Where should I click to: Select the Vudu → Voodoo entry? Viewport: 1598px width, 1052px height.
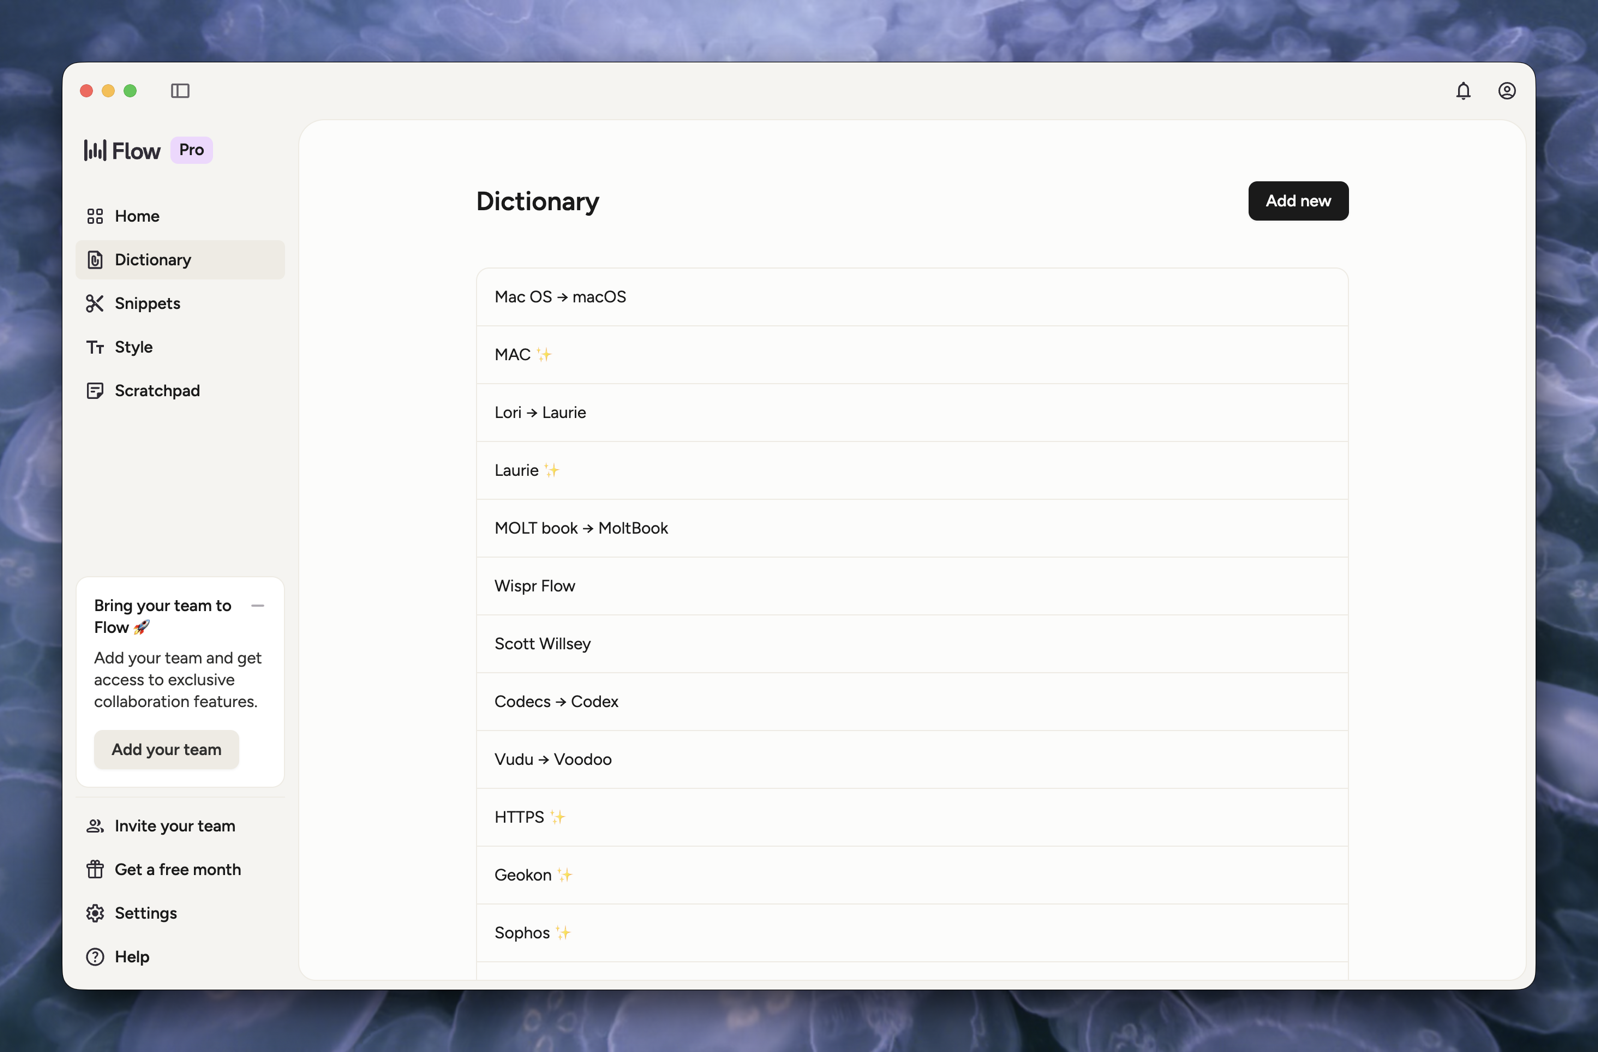pyautogui.click(x=912, y=760)
